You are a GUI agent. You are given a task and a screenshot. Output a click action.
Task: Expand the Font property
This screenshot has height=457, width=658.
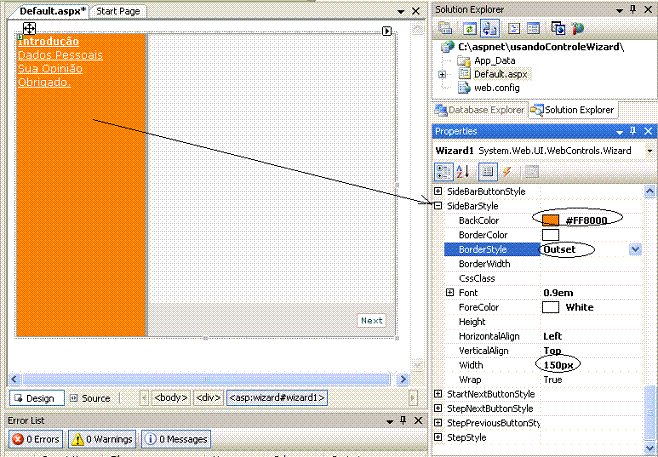coord(450,292)
